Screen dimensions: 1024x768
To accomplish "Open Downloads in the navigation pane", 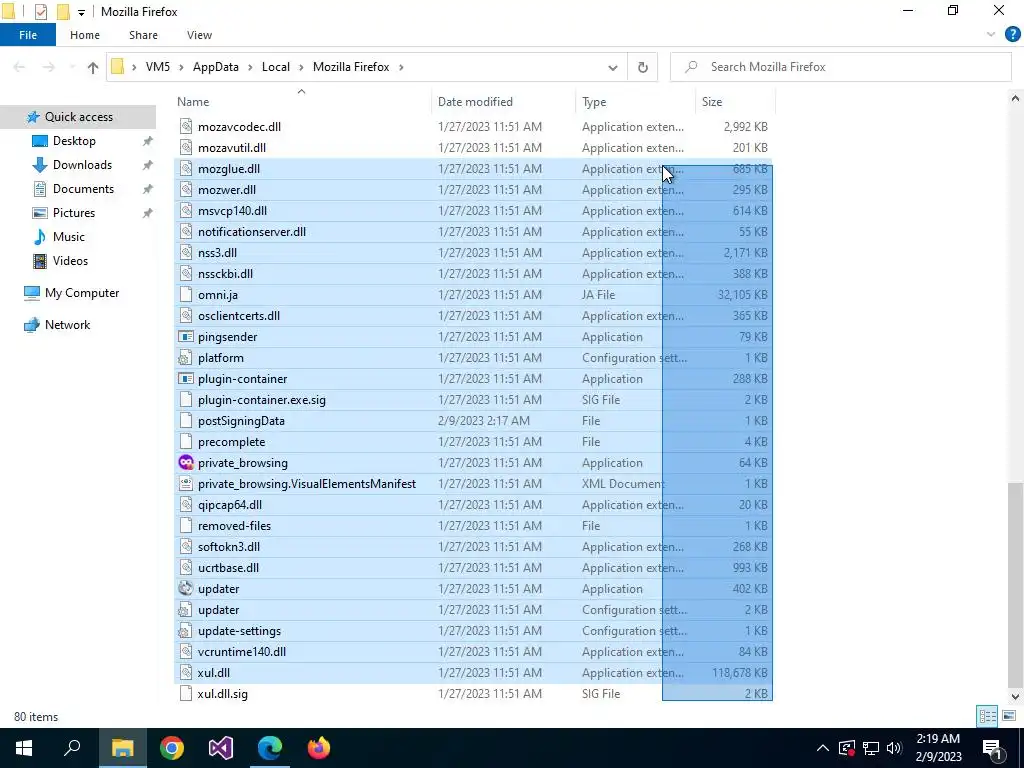I will coord(82,165).
